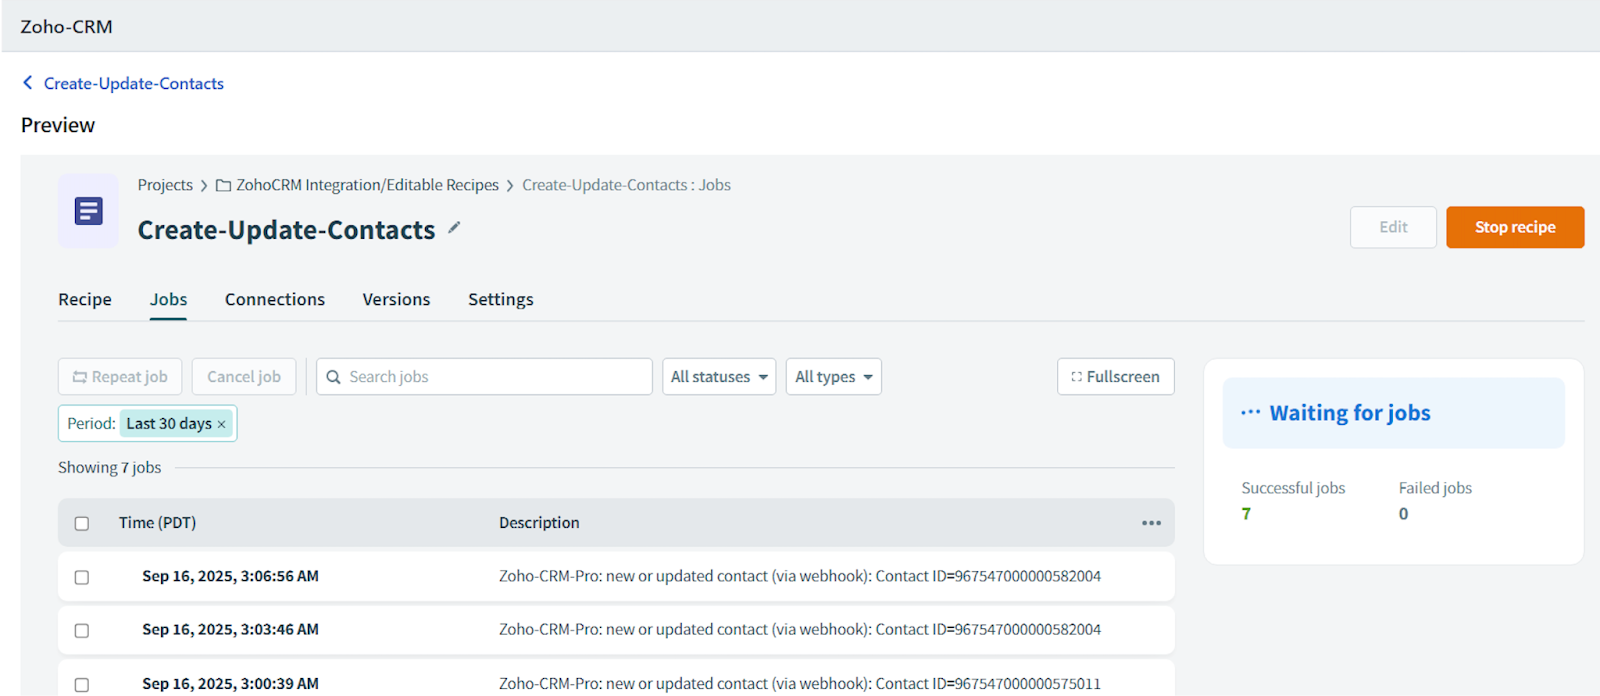
Task: Click the Edit button
Action: point(1393,227)
